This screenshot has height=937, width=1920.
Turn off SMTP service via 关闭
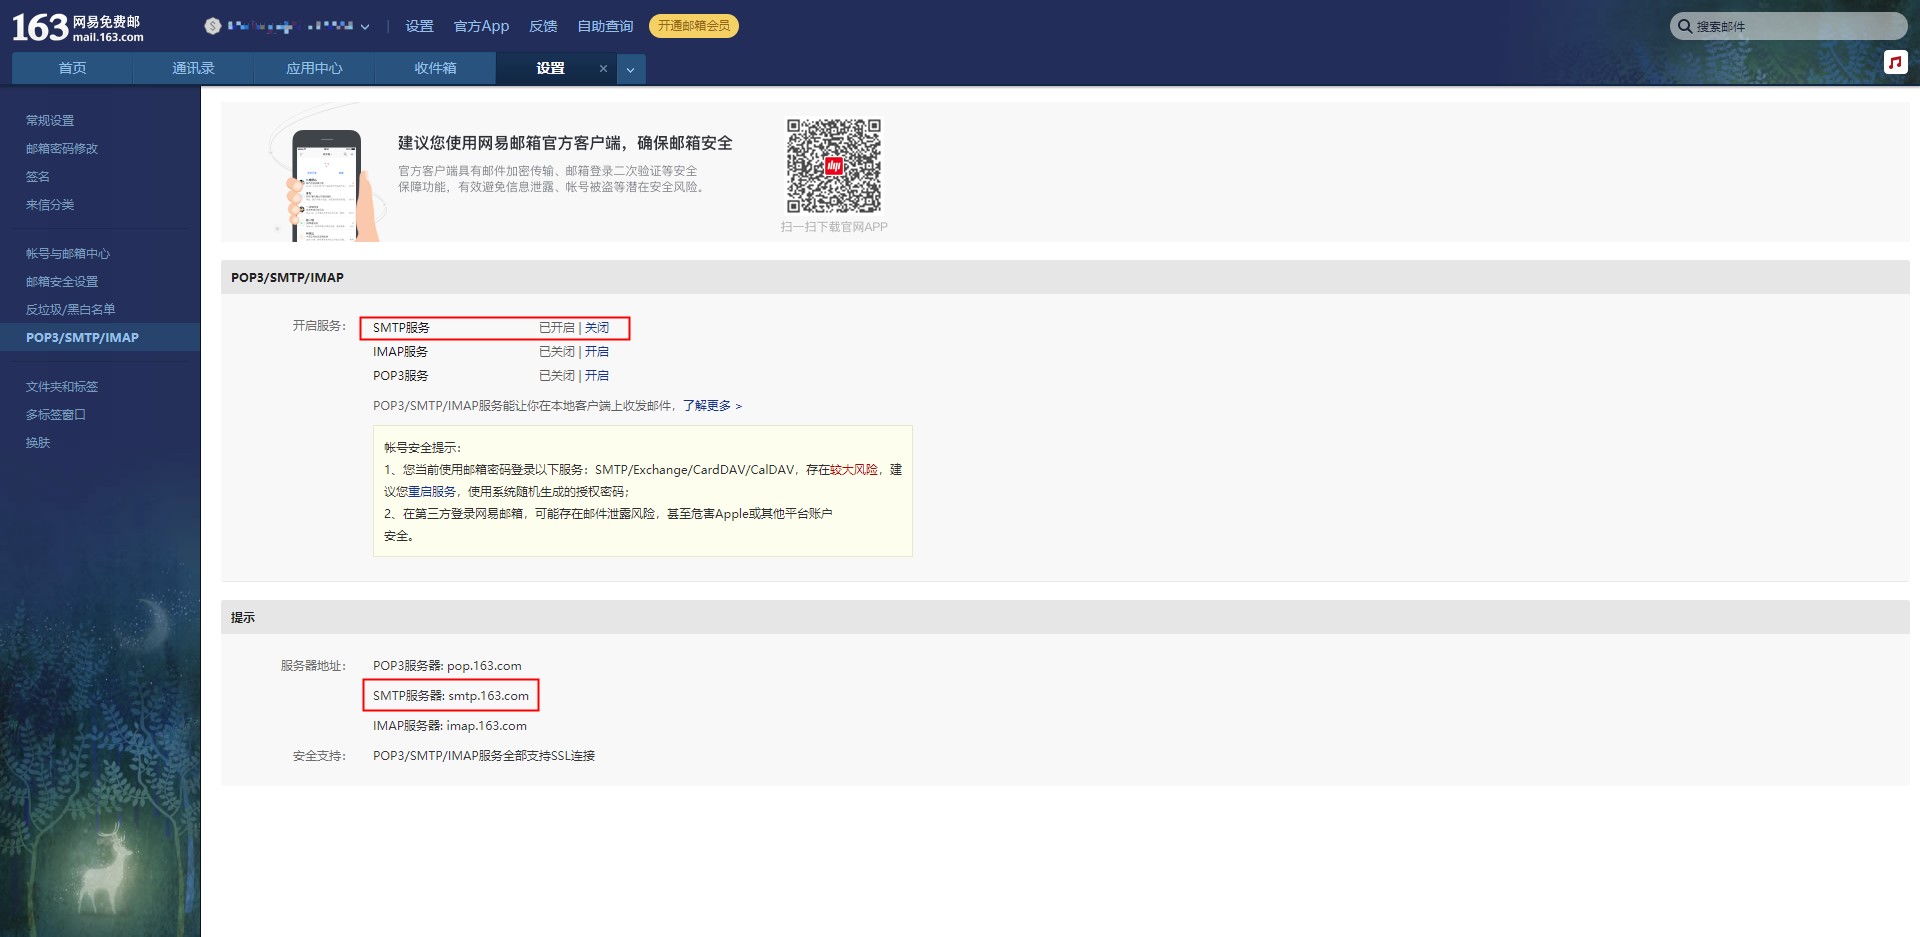pos(597,327)
